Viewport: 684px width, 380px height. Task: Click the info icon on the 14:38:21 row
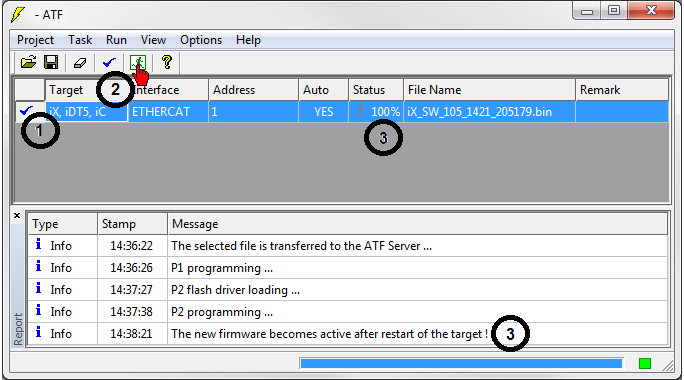[x=38, y=332]
